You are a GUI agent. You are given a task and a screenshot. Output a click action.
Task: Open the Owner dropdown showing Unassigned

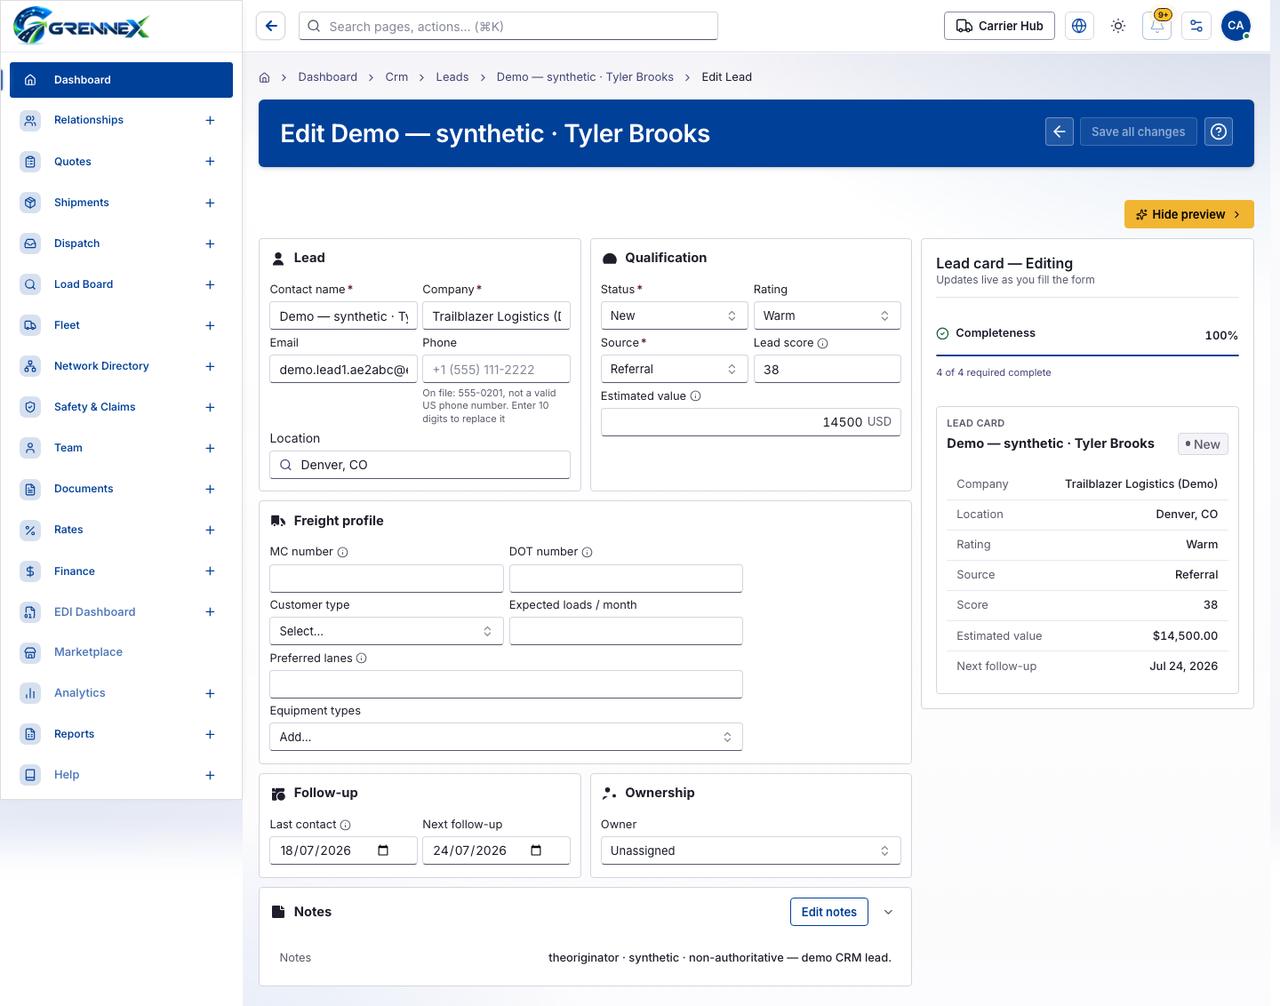751,851
